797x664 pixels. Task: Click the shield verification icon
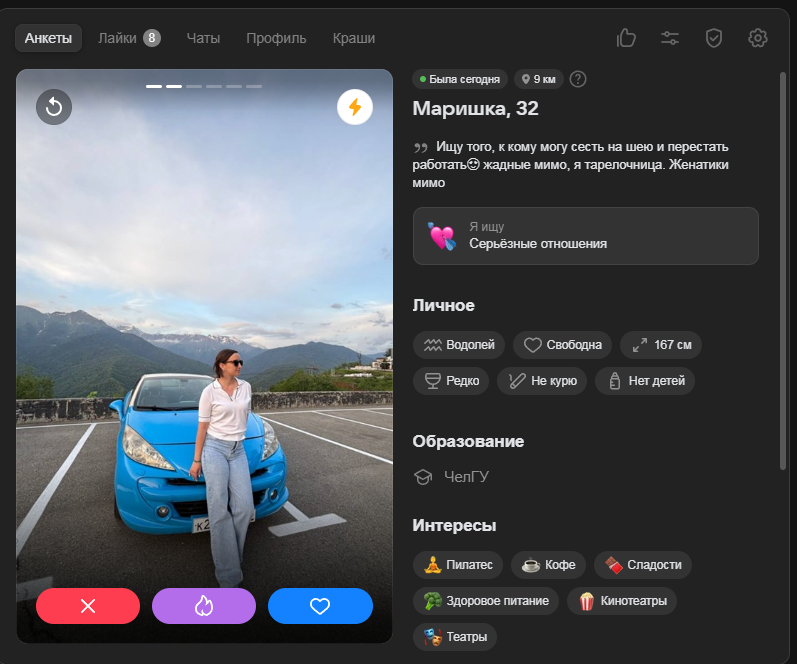coord(713,38)
